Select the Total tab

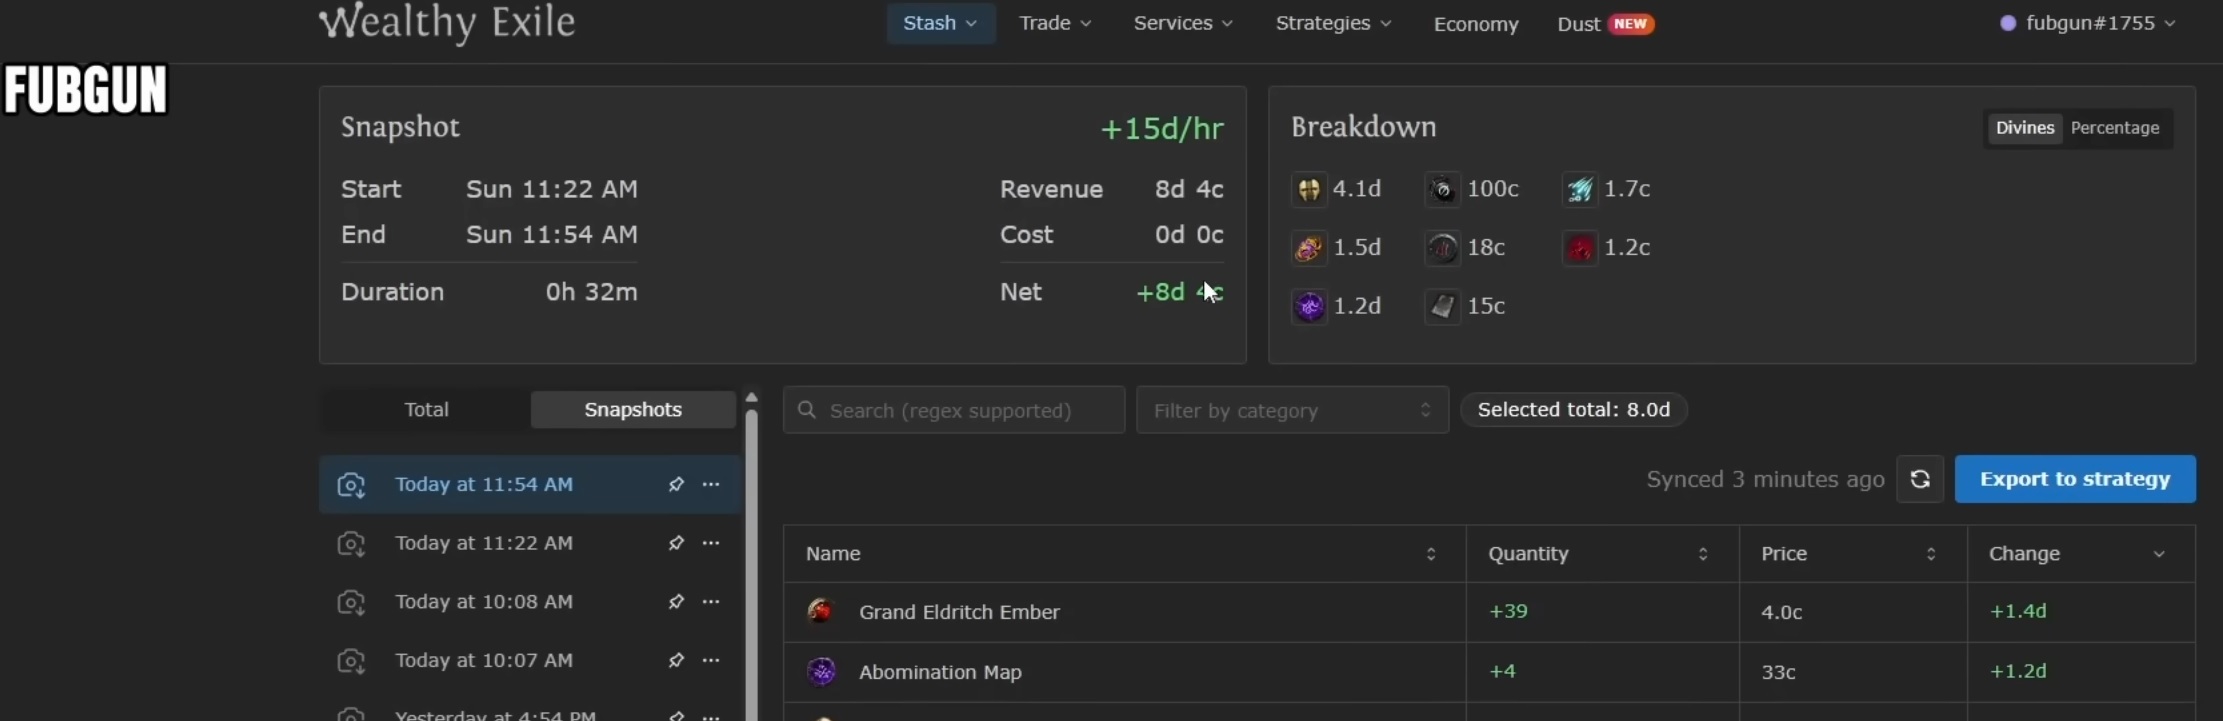[x=426, y=410]
